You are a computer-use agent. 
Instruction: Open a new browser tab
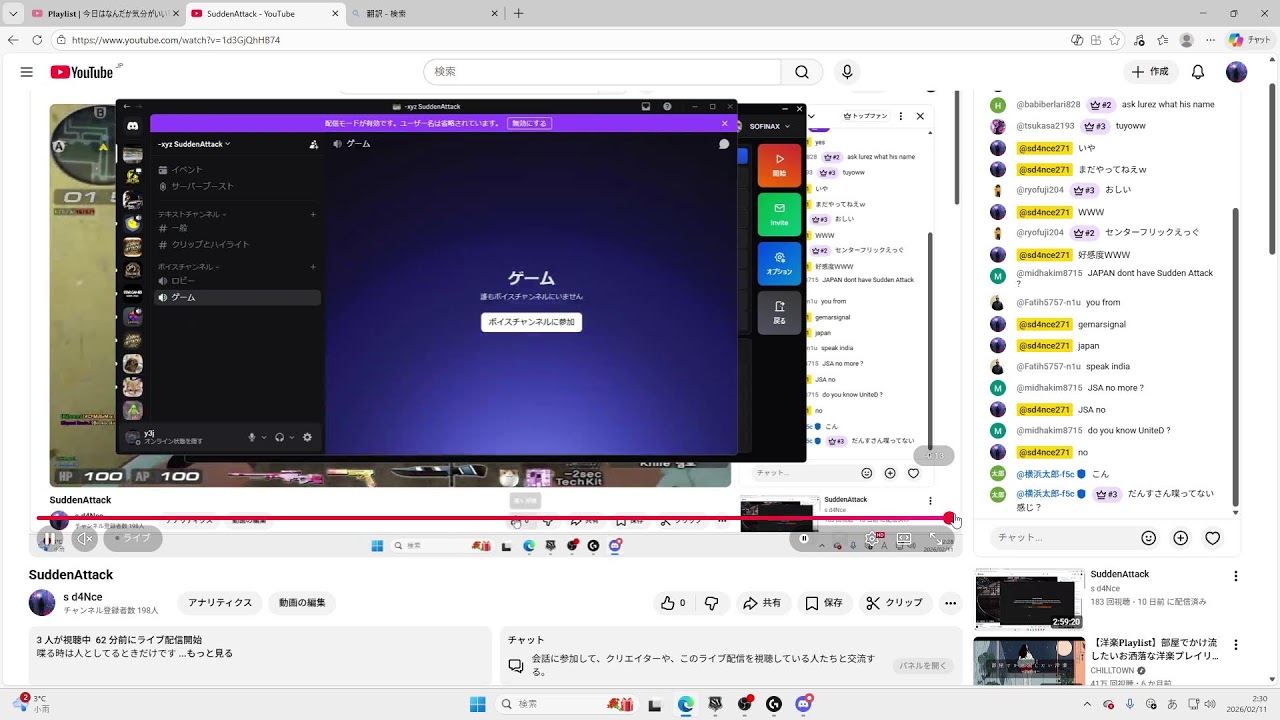pos(518,13)
